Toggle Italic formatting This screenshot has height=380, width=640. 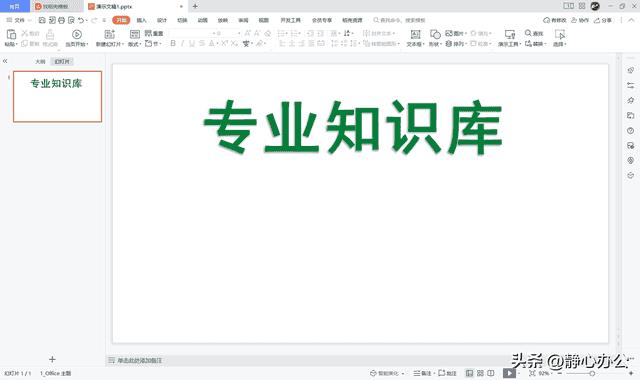tap(182, 43)
